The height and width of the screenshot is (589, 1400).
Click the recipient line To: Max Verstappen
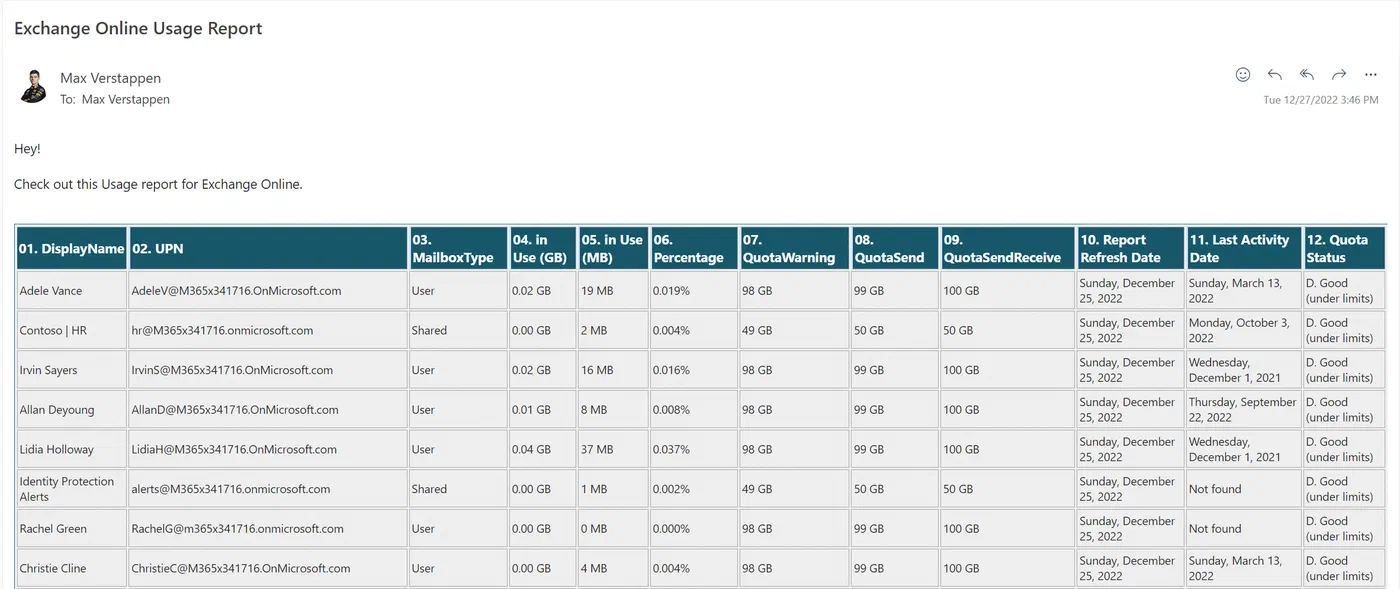115,99
